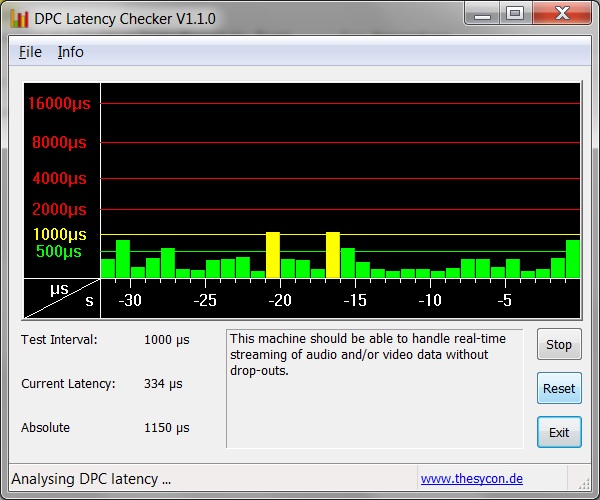
Task: Click the green 500µs scale label
Action: [59, 251]
